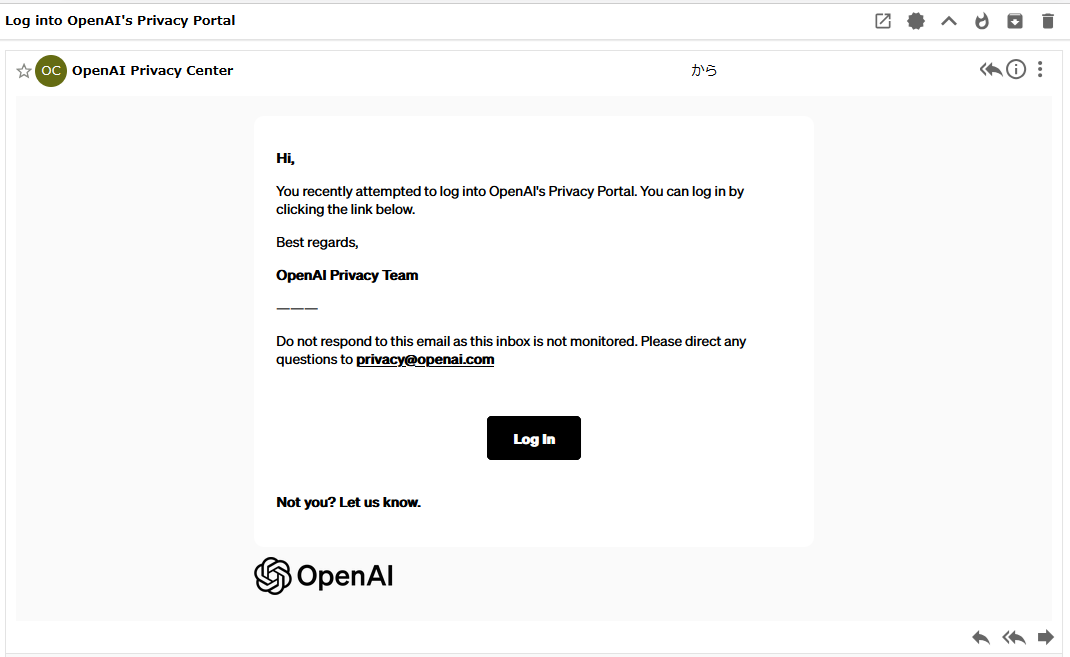Open email in new window icon

point(883,21)
